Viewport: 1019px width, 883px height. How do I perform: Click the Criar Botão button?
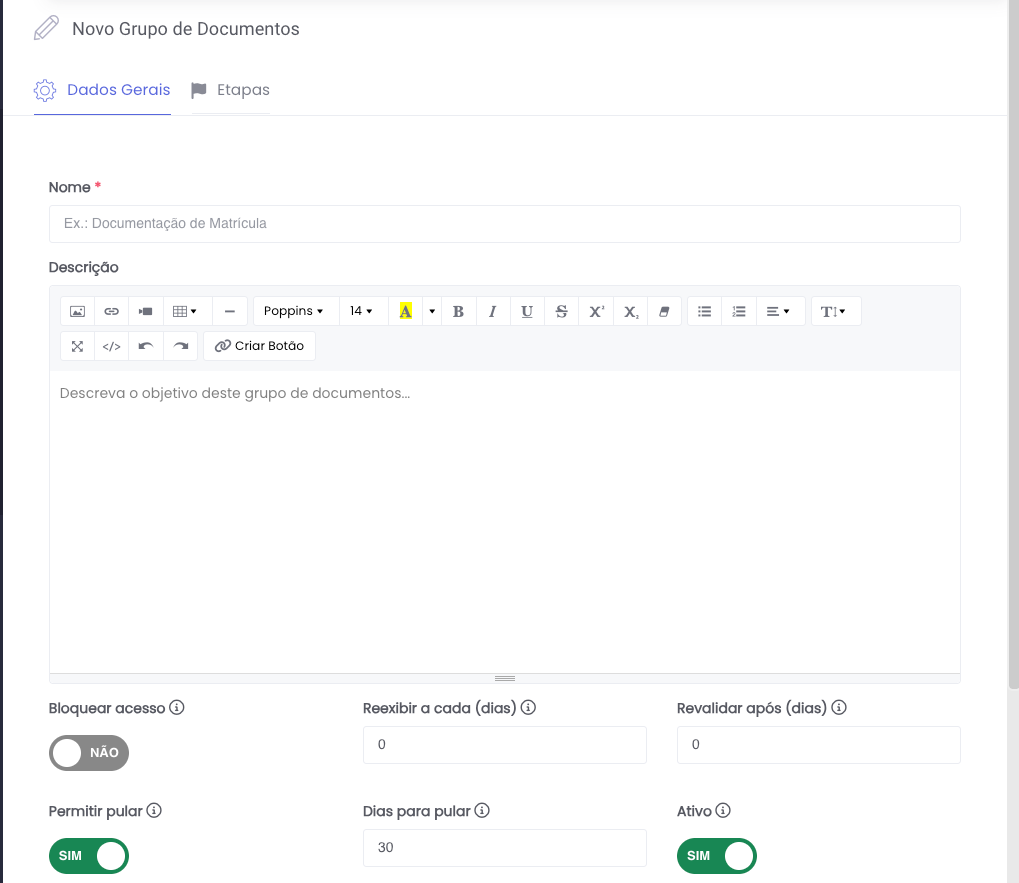pyautogui.click(x=260, y=346)
